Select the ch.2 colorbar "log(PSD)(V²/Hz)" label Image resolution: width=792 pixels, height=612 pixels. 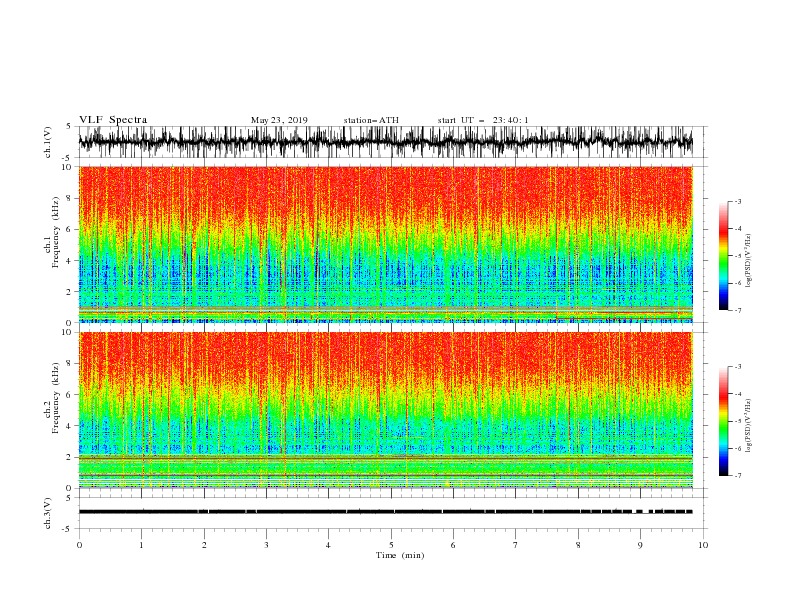(x=749, y=425)
